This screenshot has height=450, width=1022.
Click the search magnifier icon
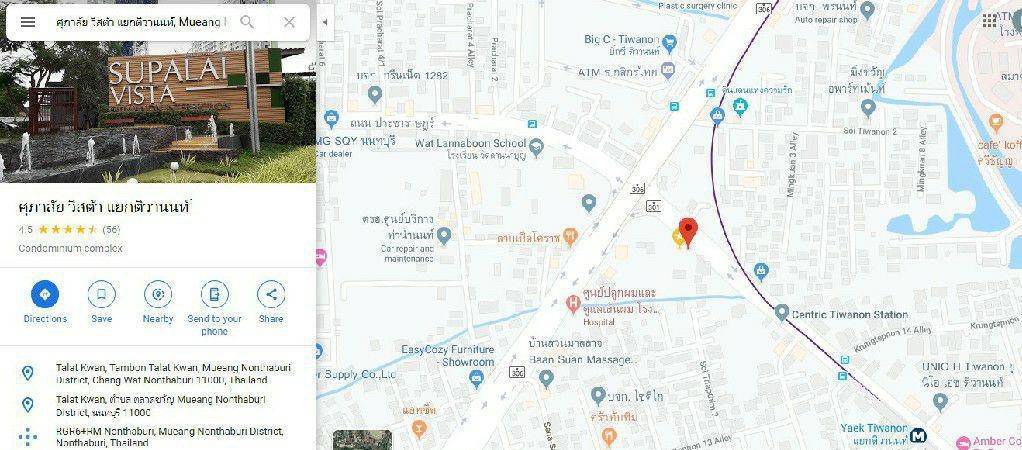pos(247,22)
